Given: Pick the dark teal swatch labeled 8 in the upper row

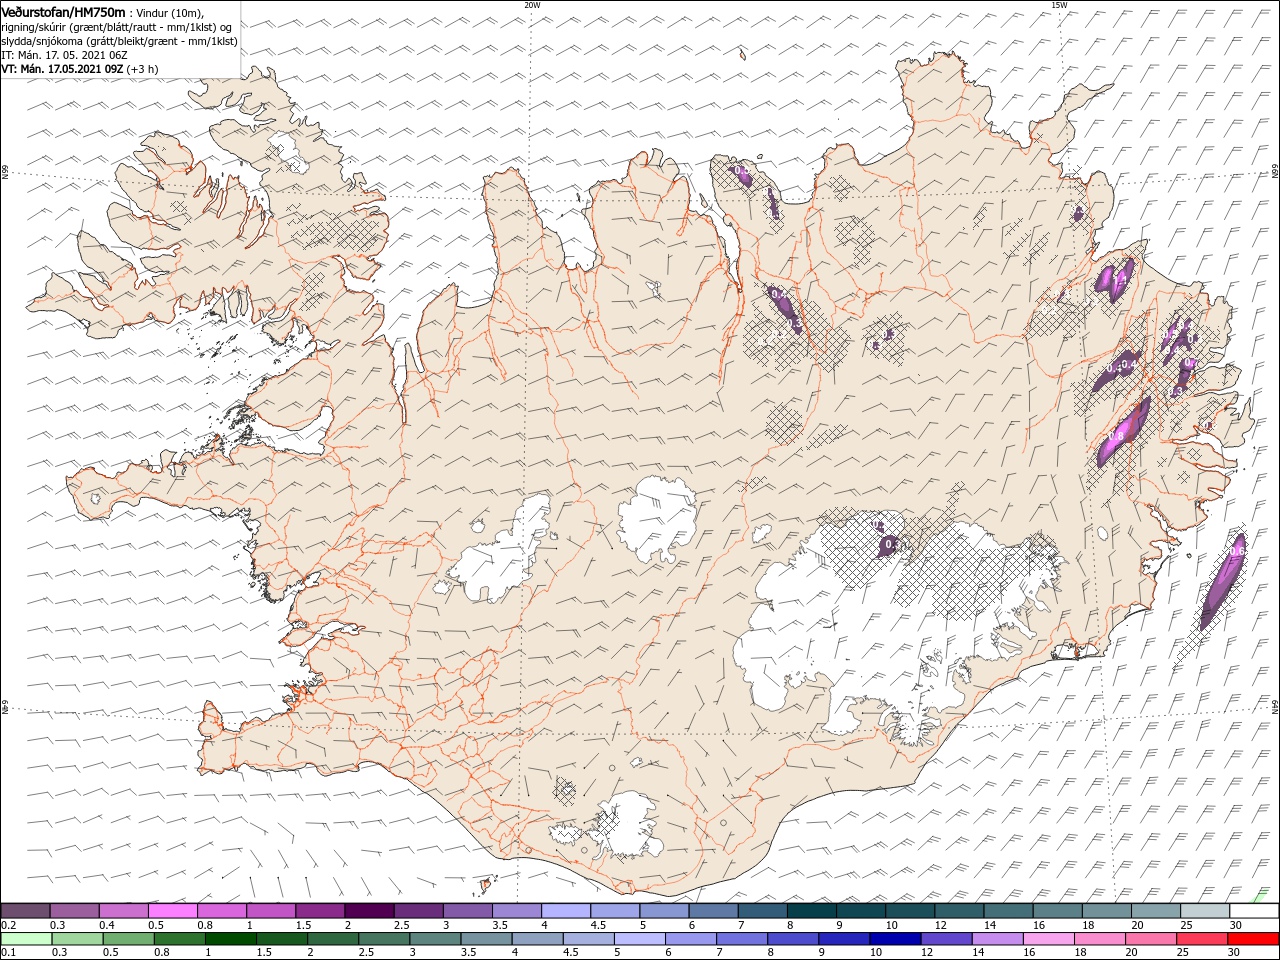Looking at the screenshot, I should click(x=811, y=911).
